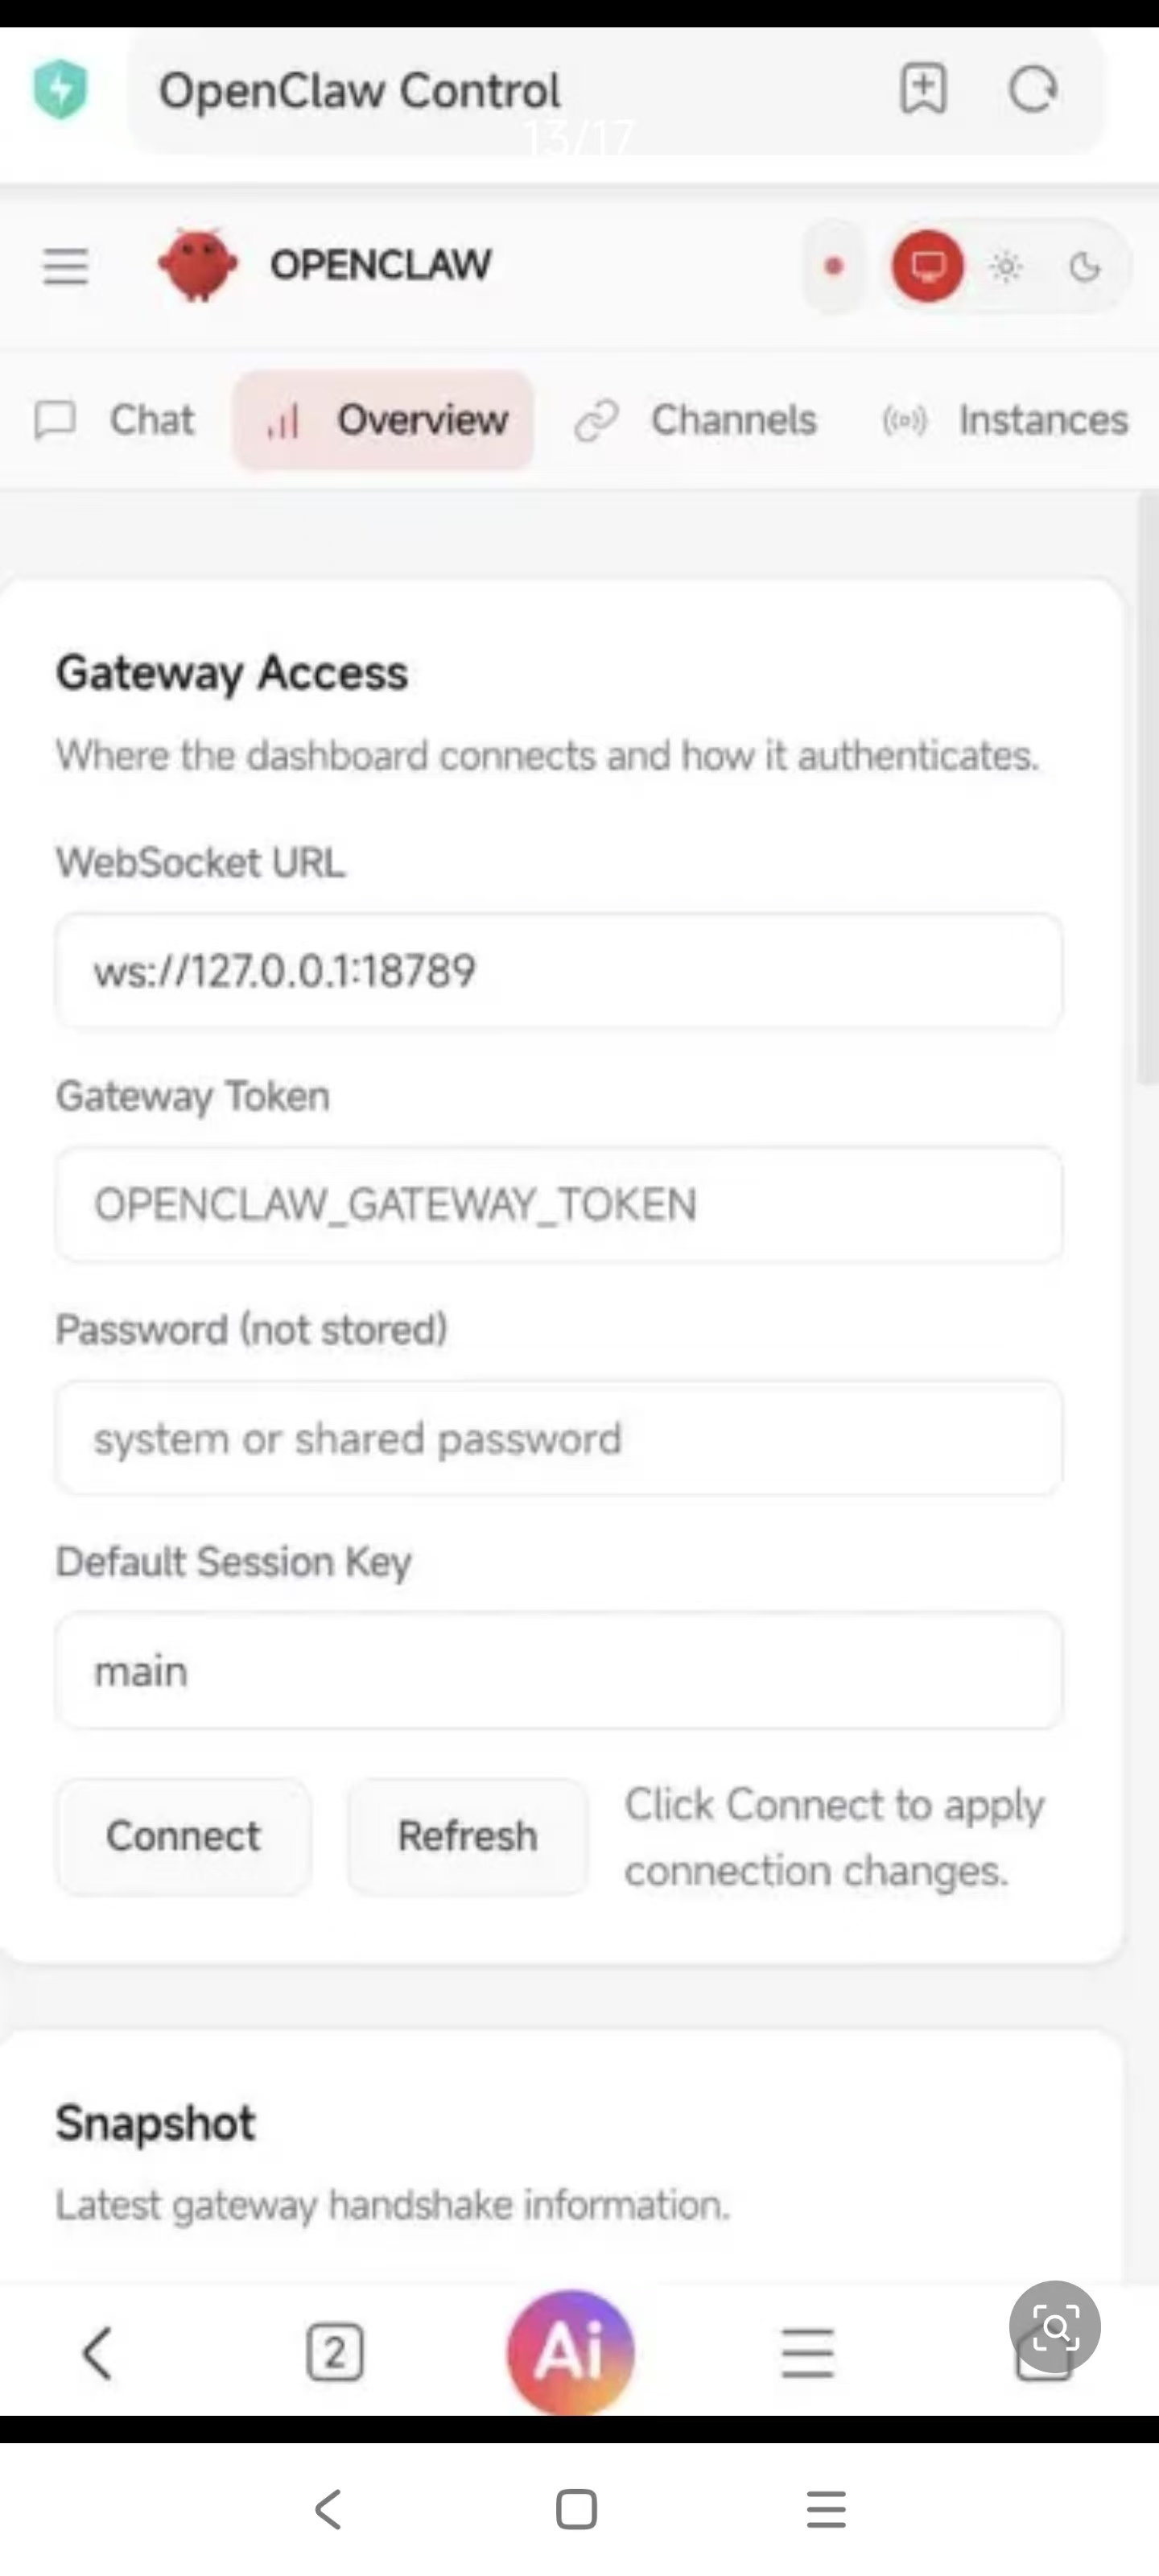Add page to bookmarks icon

tap(922, 90)
